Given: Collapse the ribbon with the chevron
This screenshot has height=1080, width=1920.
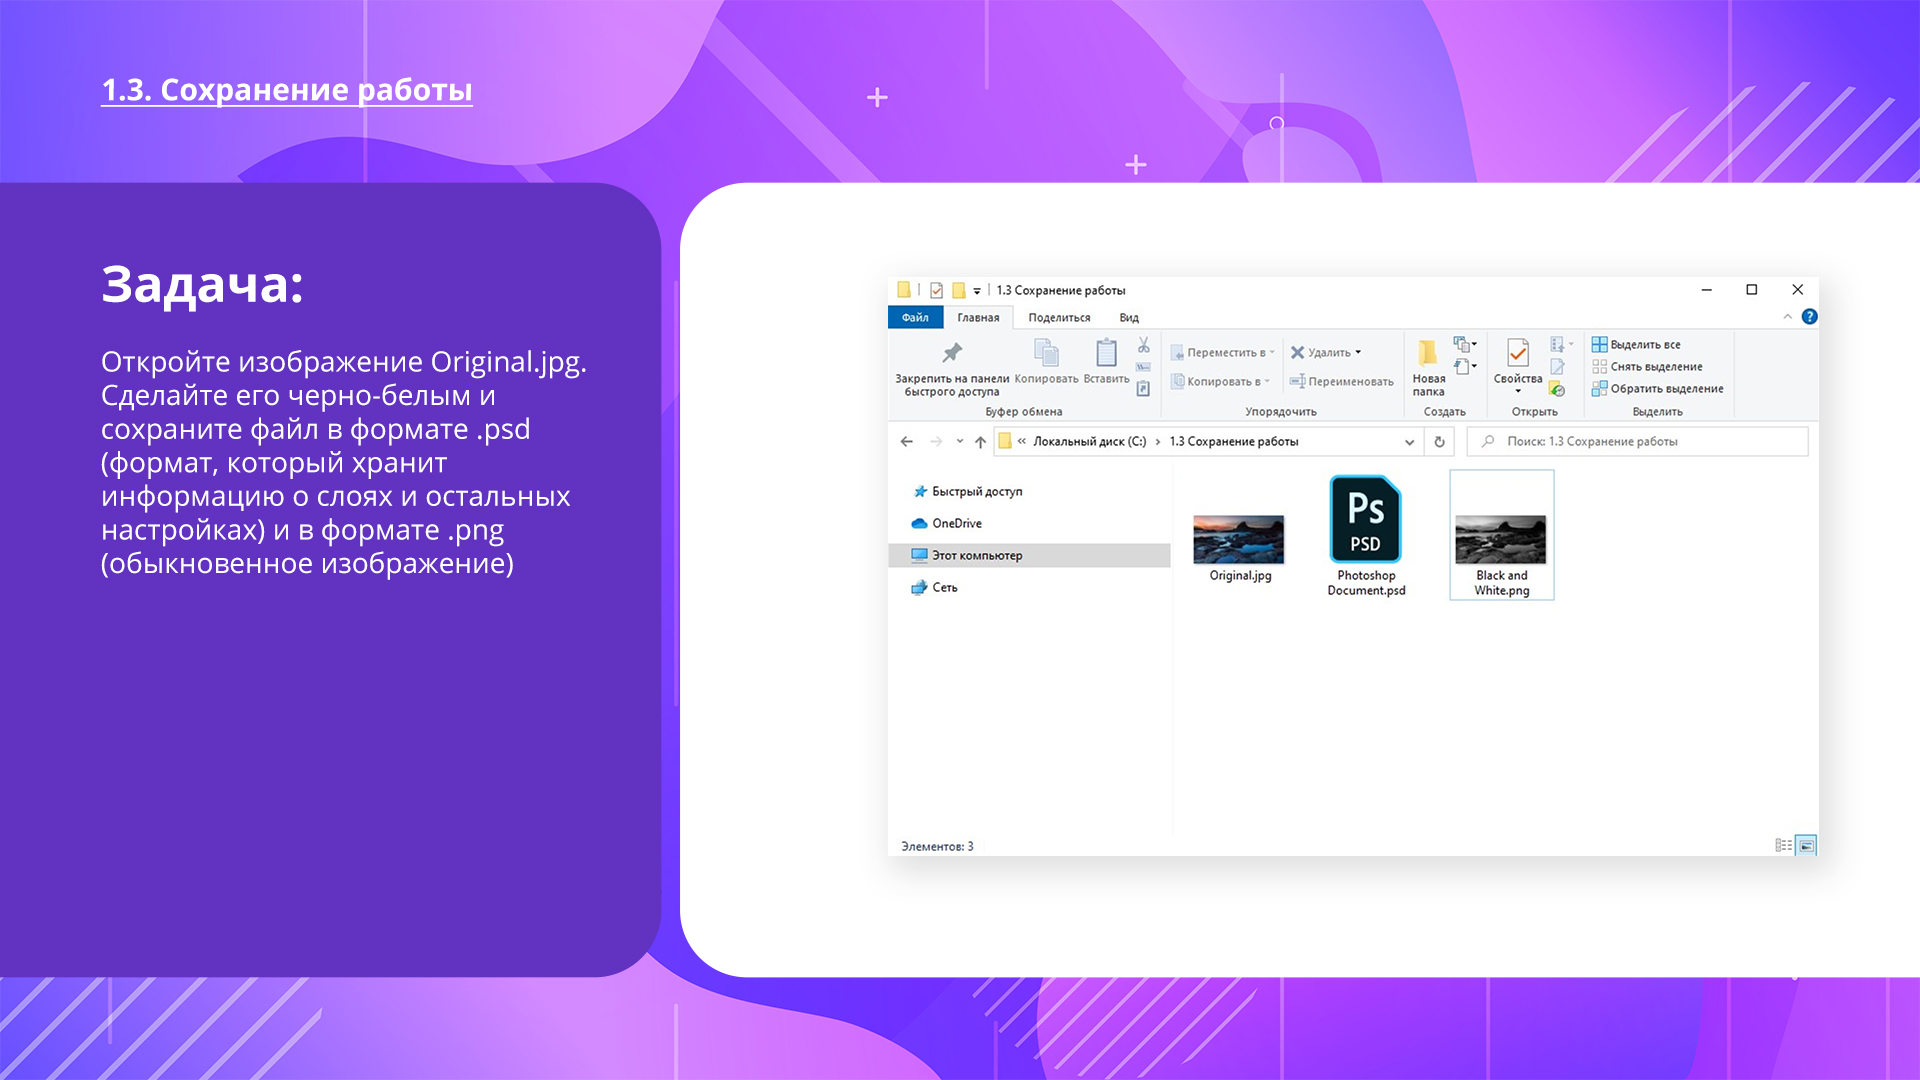Looking at the screenshot, I should [x=1787, y=317].
